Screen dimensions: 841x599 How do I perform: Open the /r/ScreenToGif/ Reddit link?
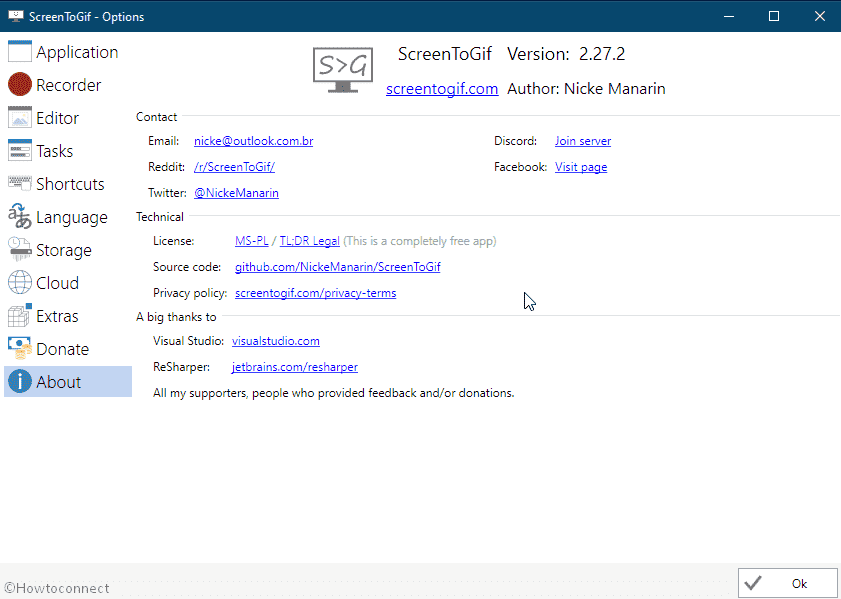click(x=234, y=167)
